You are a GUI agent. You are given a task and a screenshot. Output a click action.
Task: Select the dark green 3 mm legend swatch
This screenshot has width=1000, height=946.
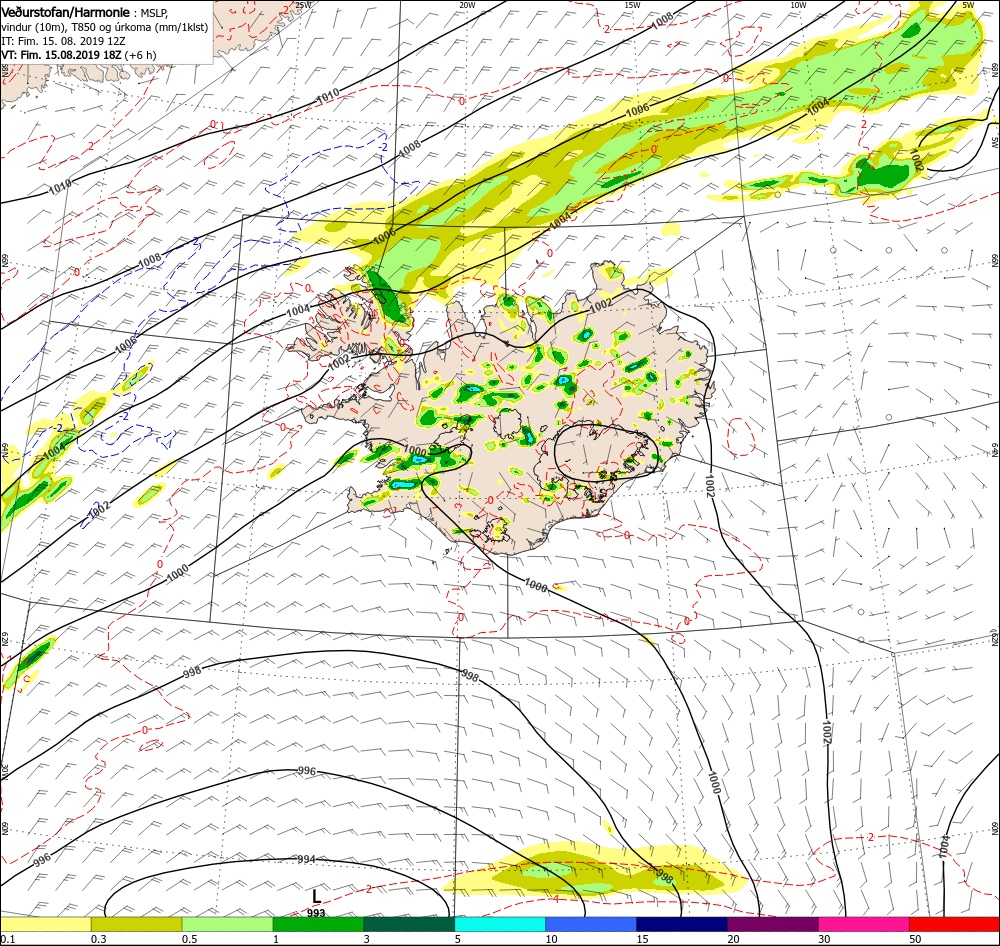click(x=409, y=924)
